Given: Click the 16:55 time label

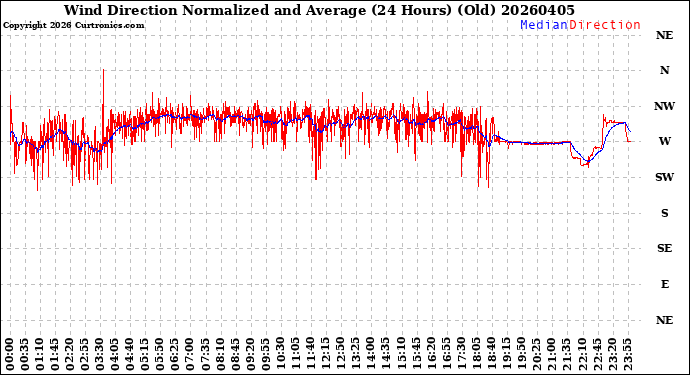Looking at the screenshot, I should [446, 354].
